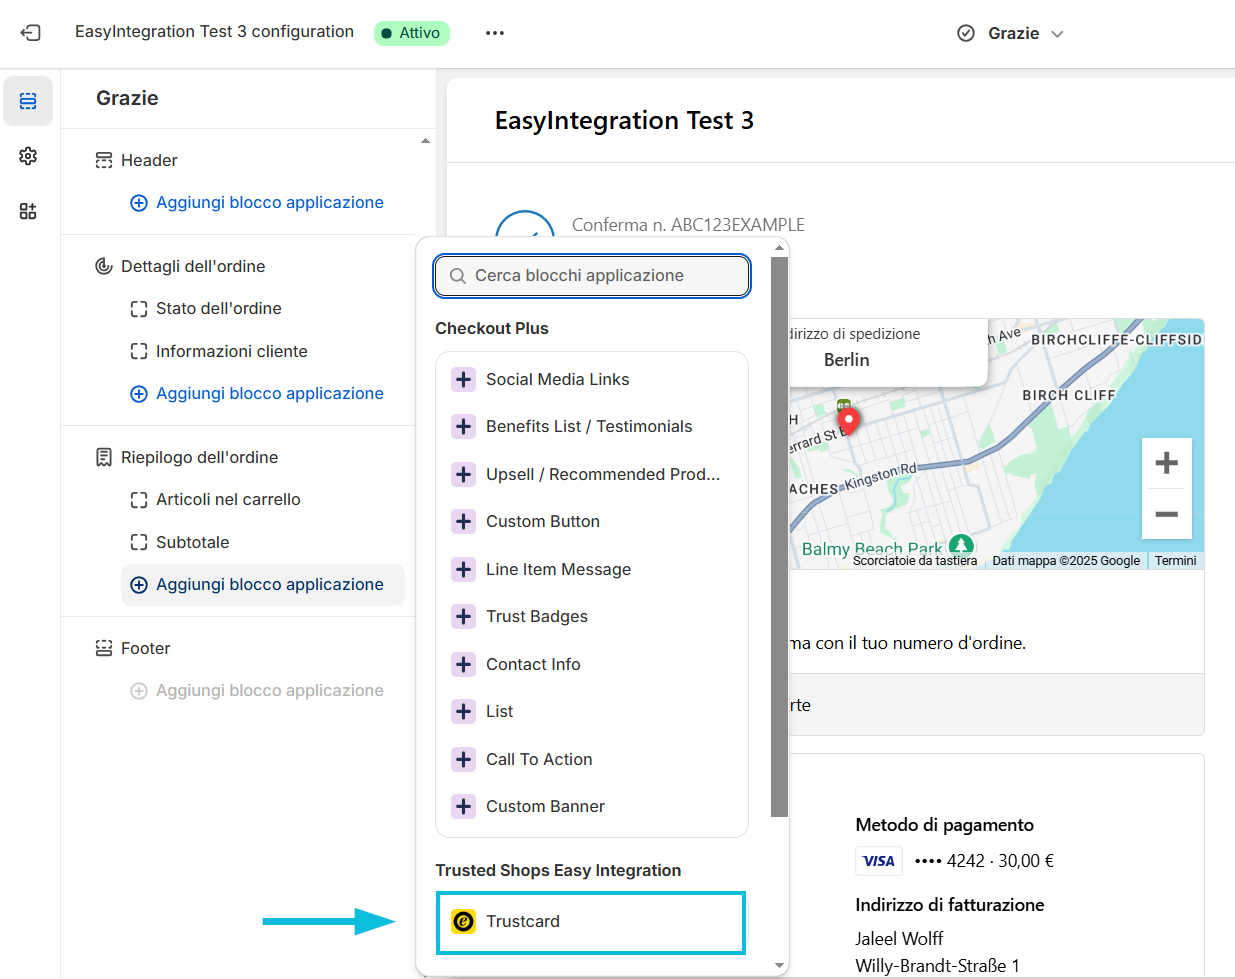Add the Upsell / Recommended Products block
The height and width of the screenshot is (979, 1235).
[x=592, y=474]
